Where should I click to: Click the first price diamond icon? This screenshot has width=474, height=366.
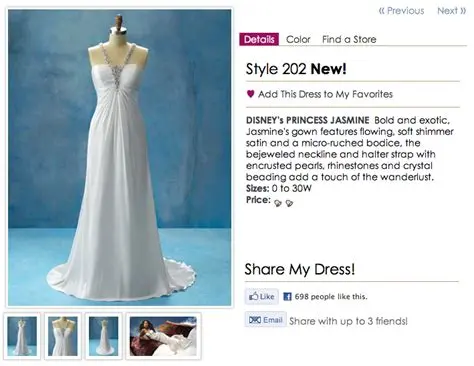tap(278, 203)
